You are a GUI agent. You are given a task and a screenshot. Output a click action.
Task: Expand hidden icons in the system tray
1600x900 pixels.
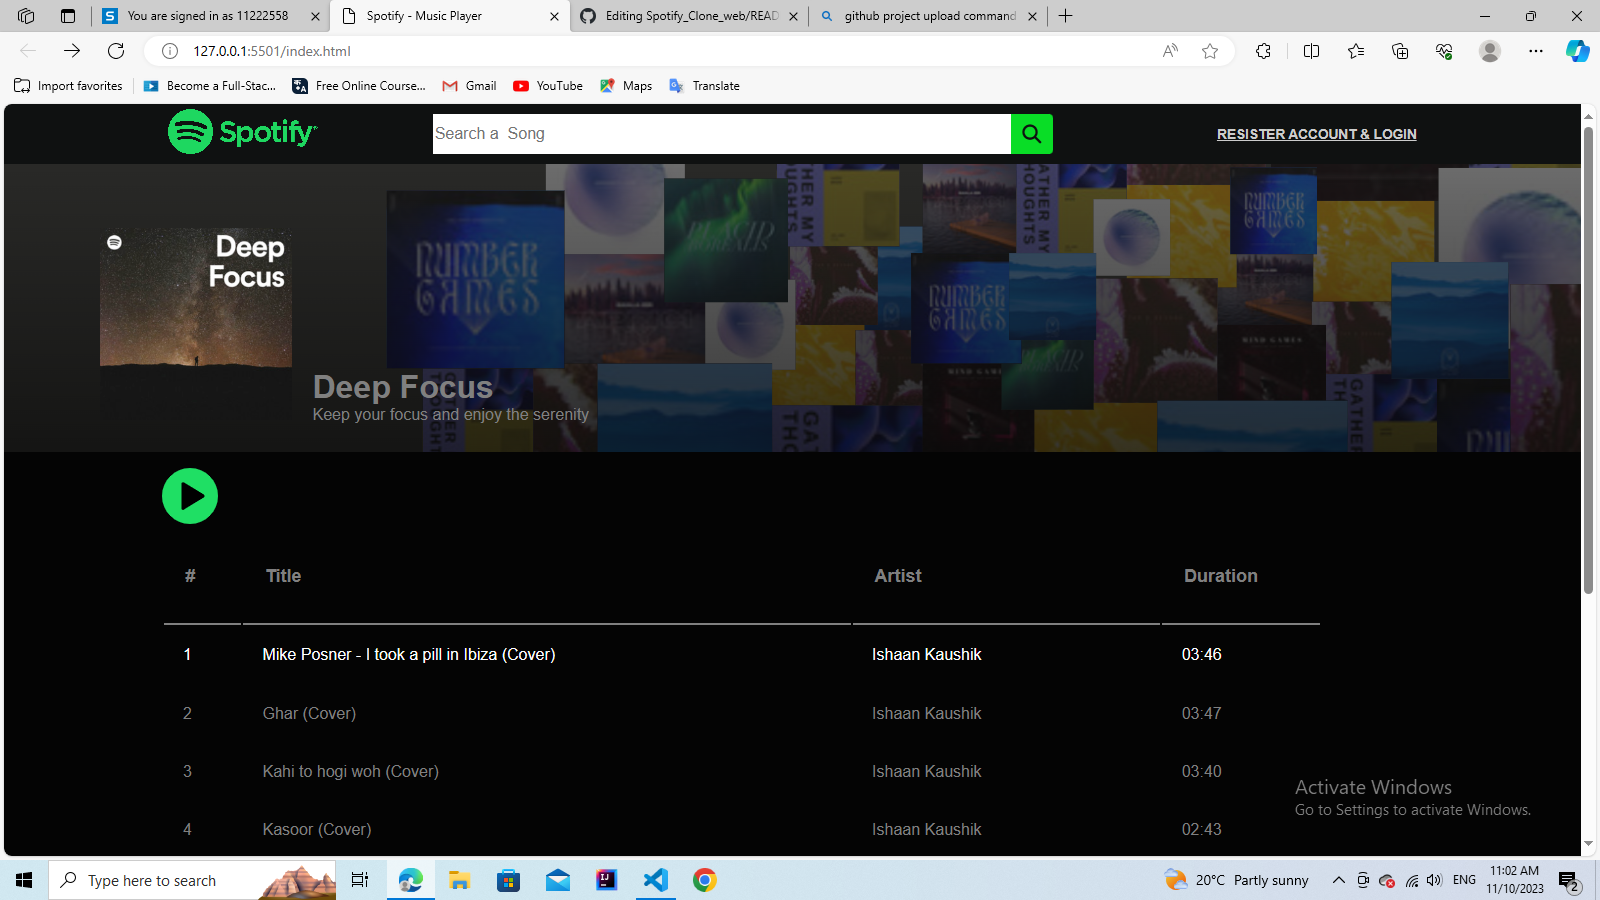(x=1338, y=880)
